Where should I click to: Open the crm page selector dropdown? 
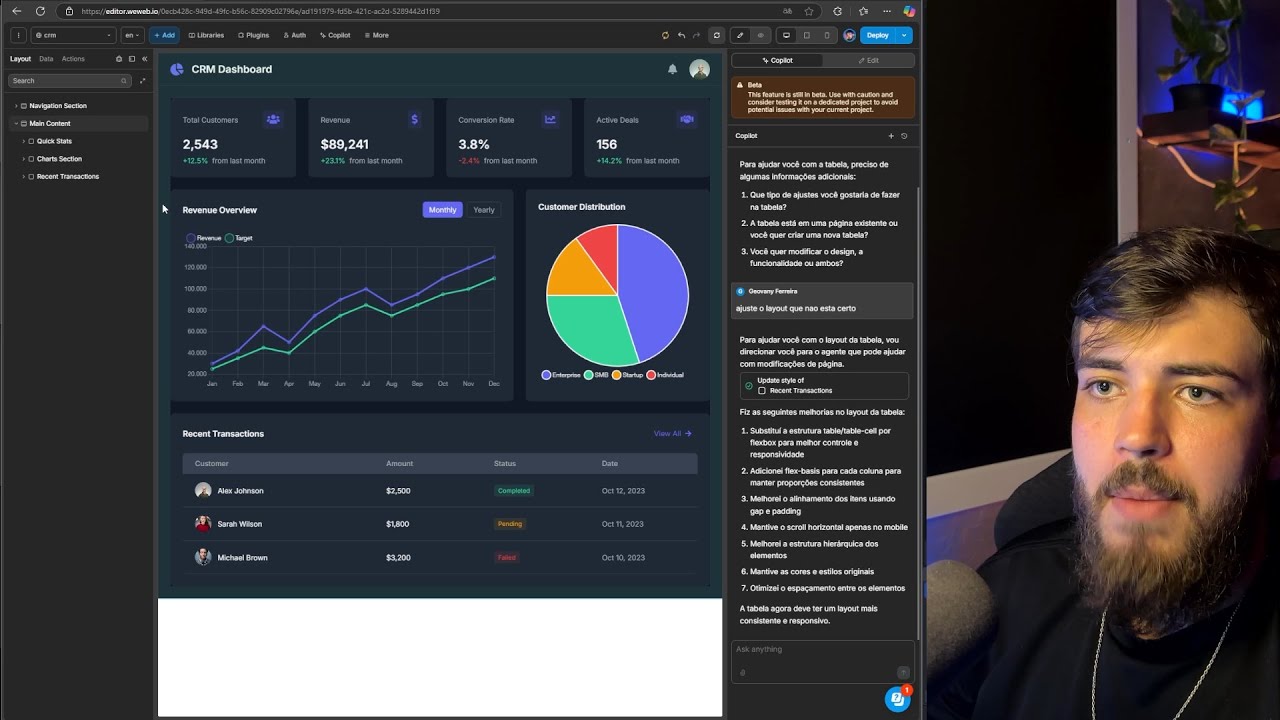(x=74, y=35)
